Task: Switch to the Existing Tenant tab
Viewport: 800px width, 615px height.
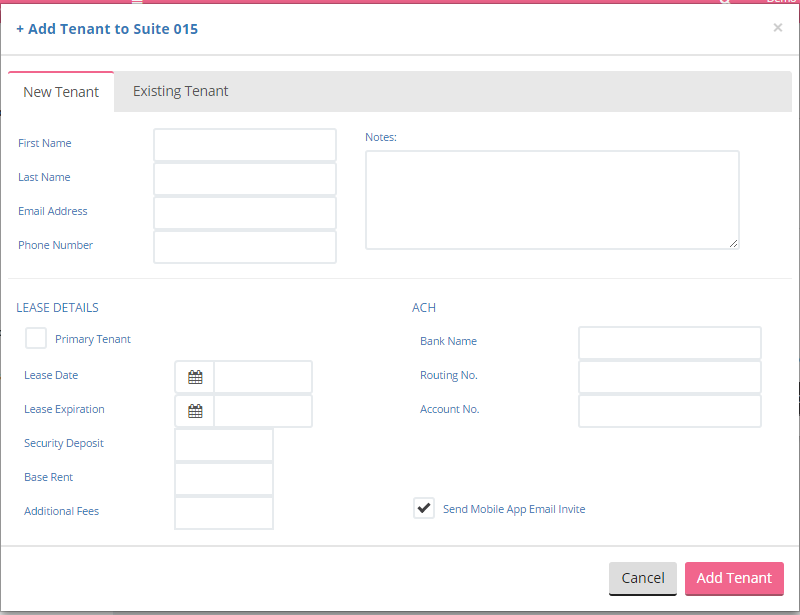Action: click(180, 91)
